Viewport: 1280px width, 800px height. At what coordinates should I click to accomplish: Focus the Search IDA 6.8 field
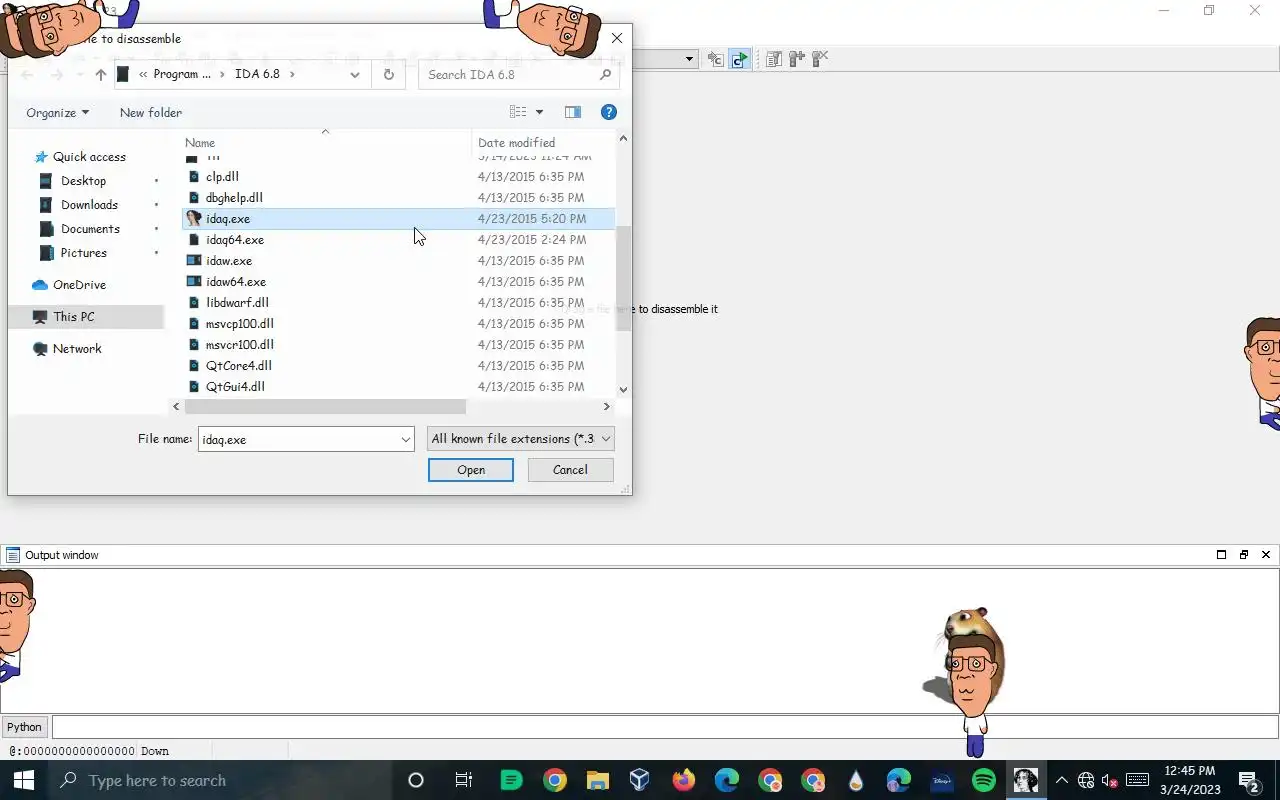pyautogui.click(x=509, y=74)
